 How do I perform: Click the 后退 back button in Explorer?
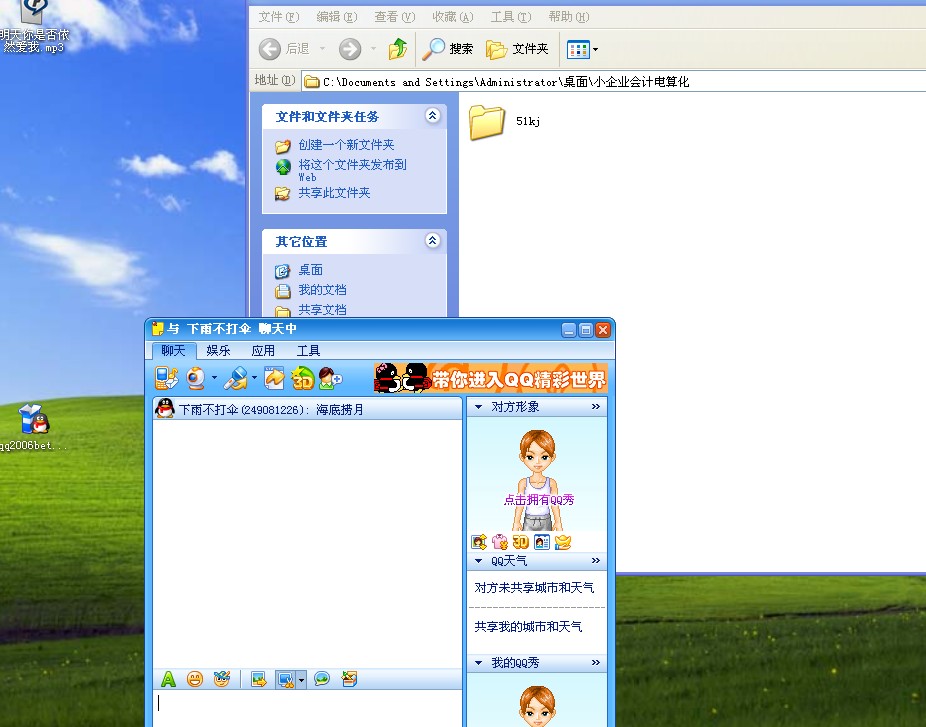tap(285, 48)
